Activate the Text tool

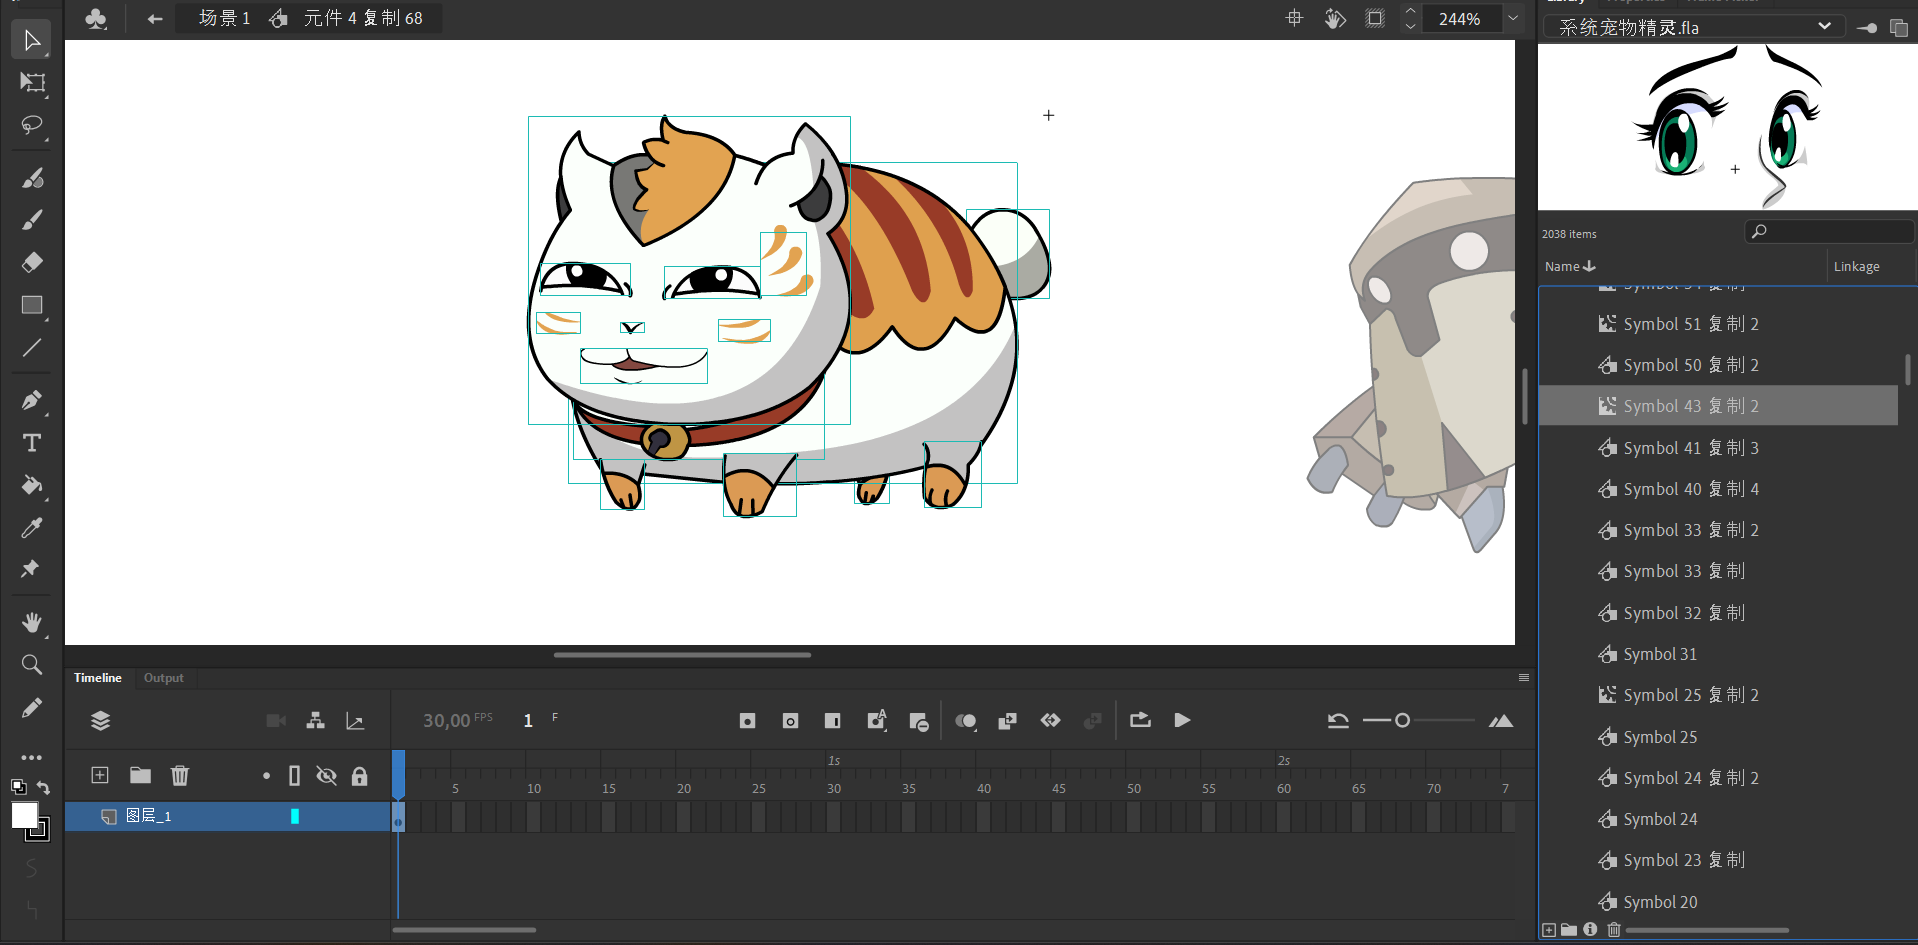pos(32,443)
